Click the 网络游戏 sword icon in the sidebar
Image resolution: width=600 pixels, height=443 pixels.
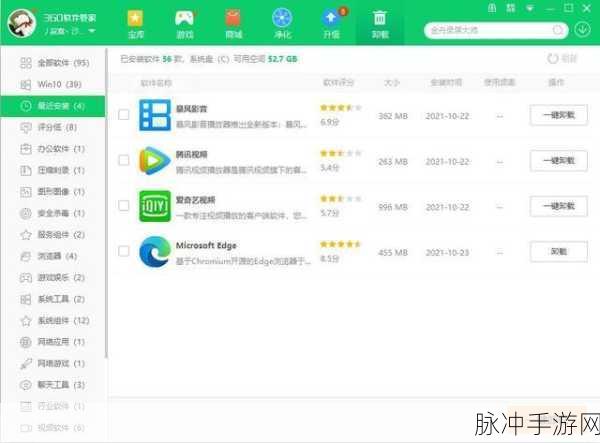26,363
